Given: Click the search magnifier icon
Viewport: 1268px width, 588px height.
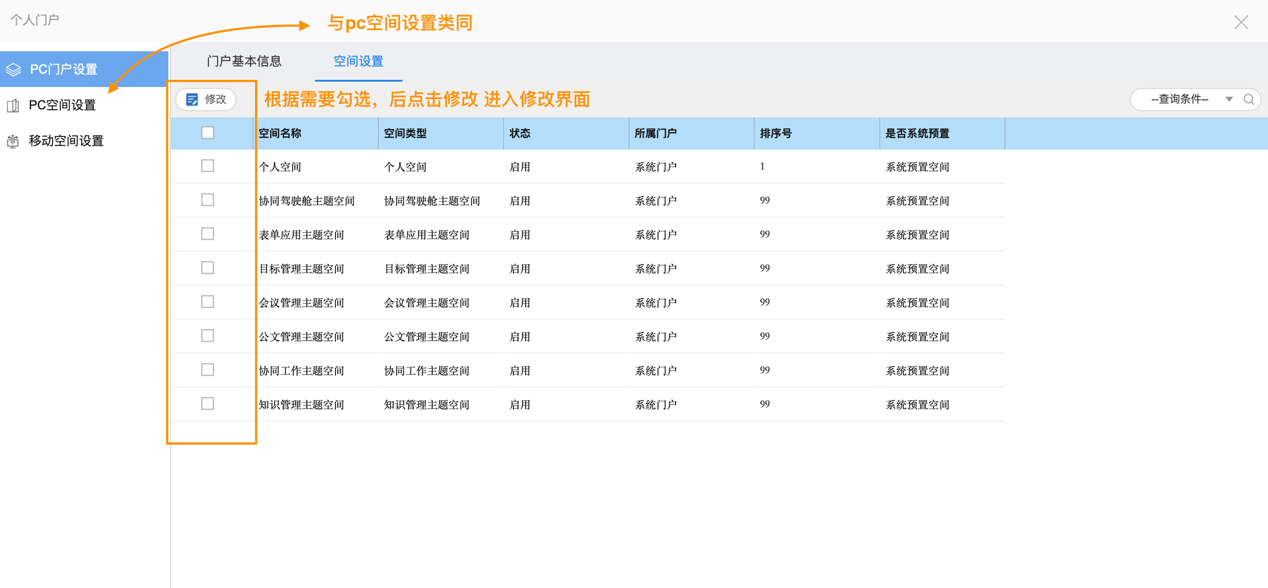Looking at the screenshot, I should coord(1249,99).
